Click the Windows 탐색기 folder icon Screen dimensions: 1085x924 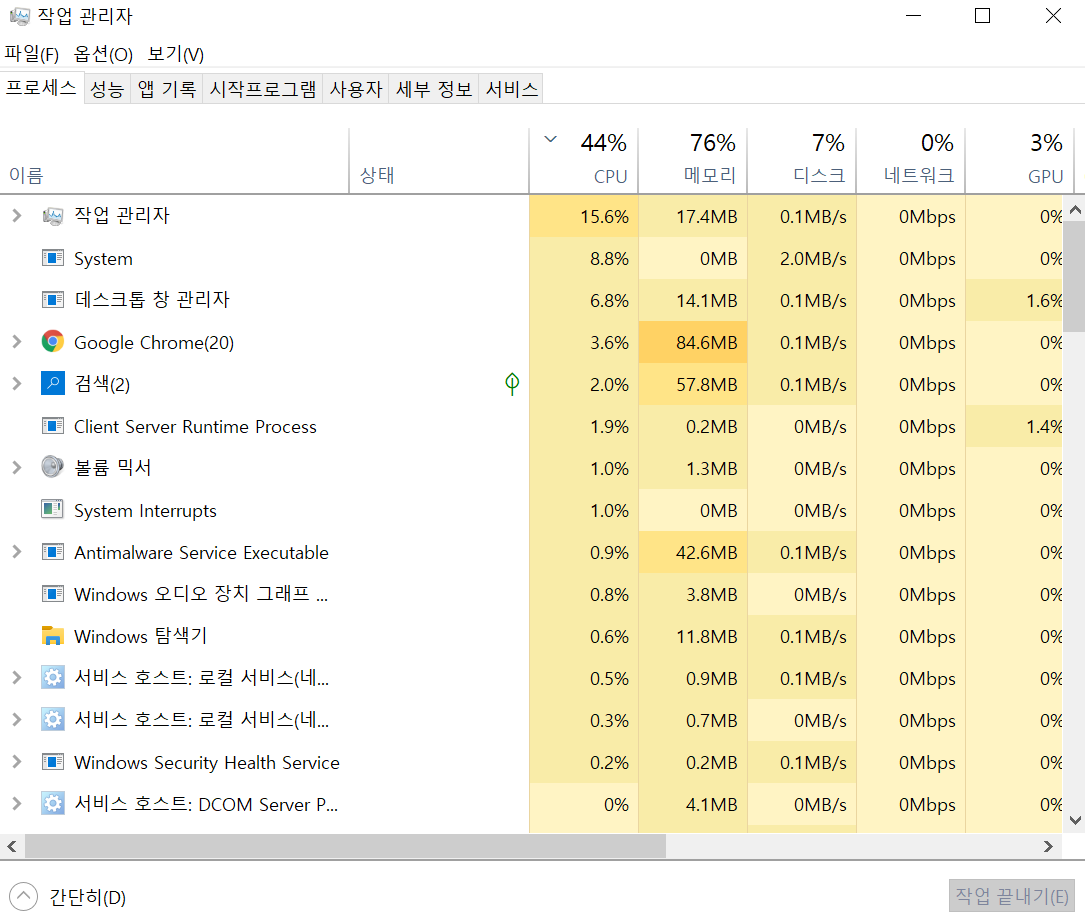[x=53, y=636]
